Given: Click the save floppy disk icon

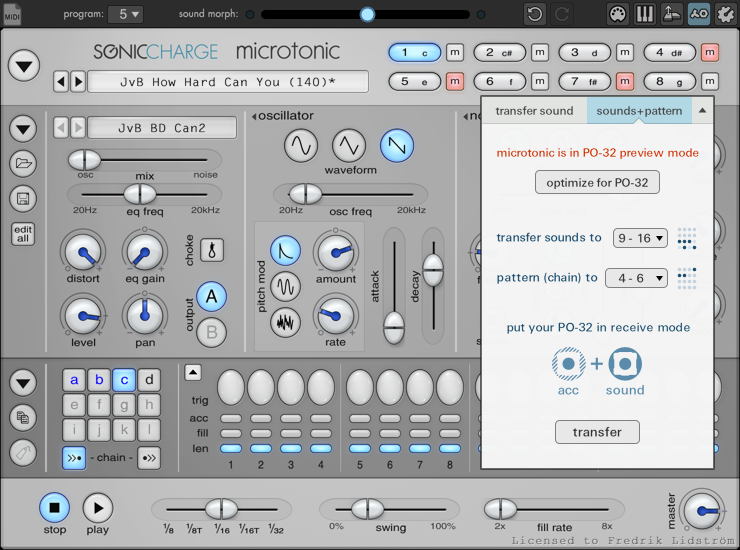Looking at the screenshot, I should pos(23,199).
